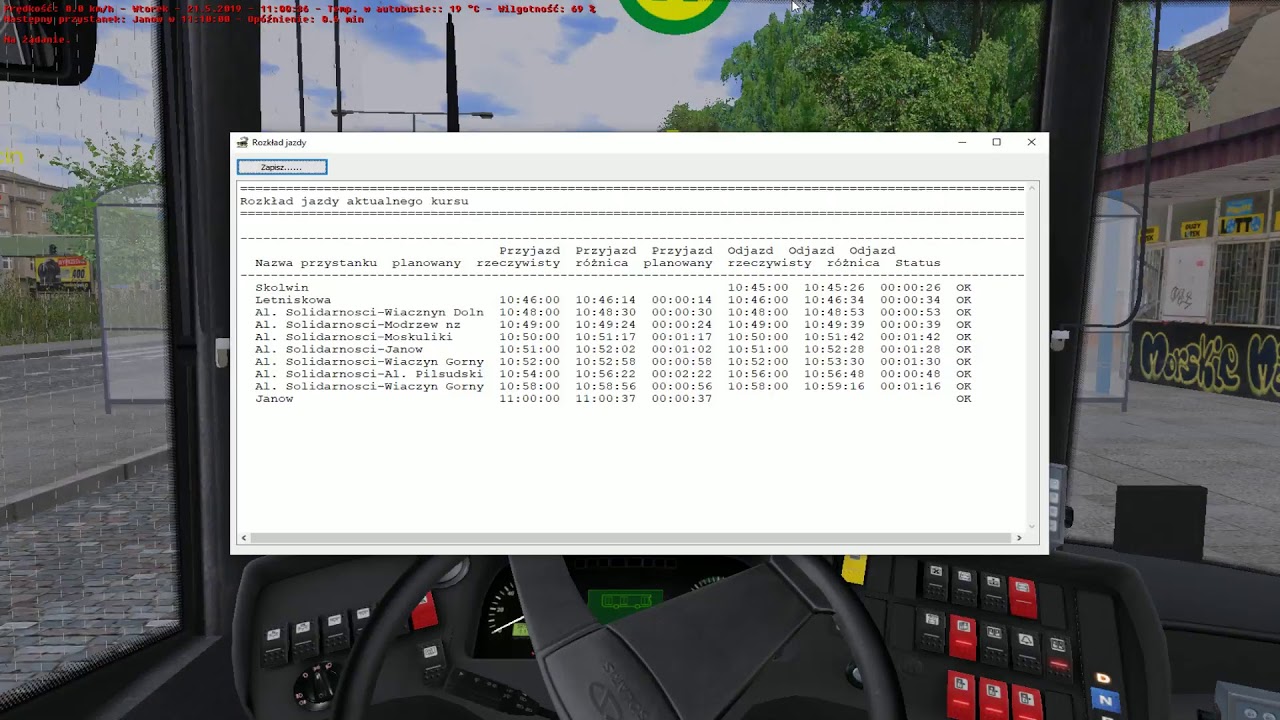Click the 11:00:37 actual arrival time

point(606,399)
